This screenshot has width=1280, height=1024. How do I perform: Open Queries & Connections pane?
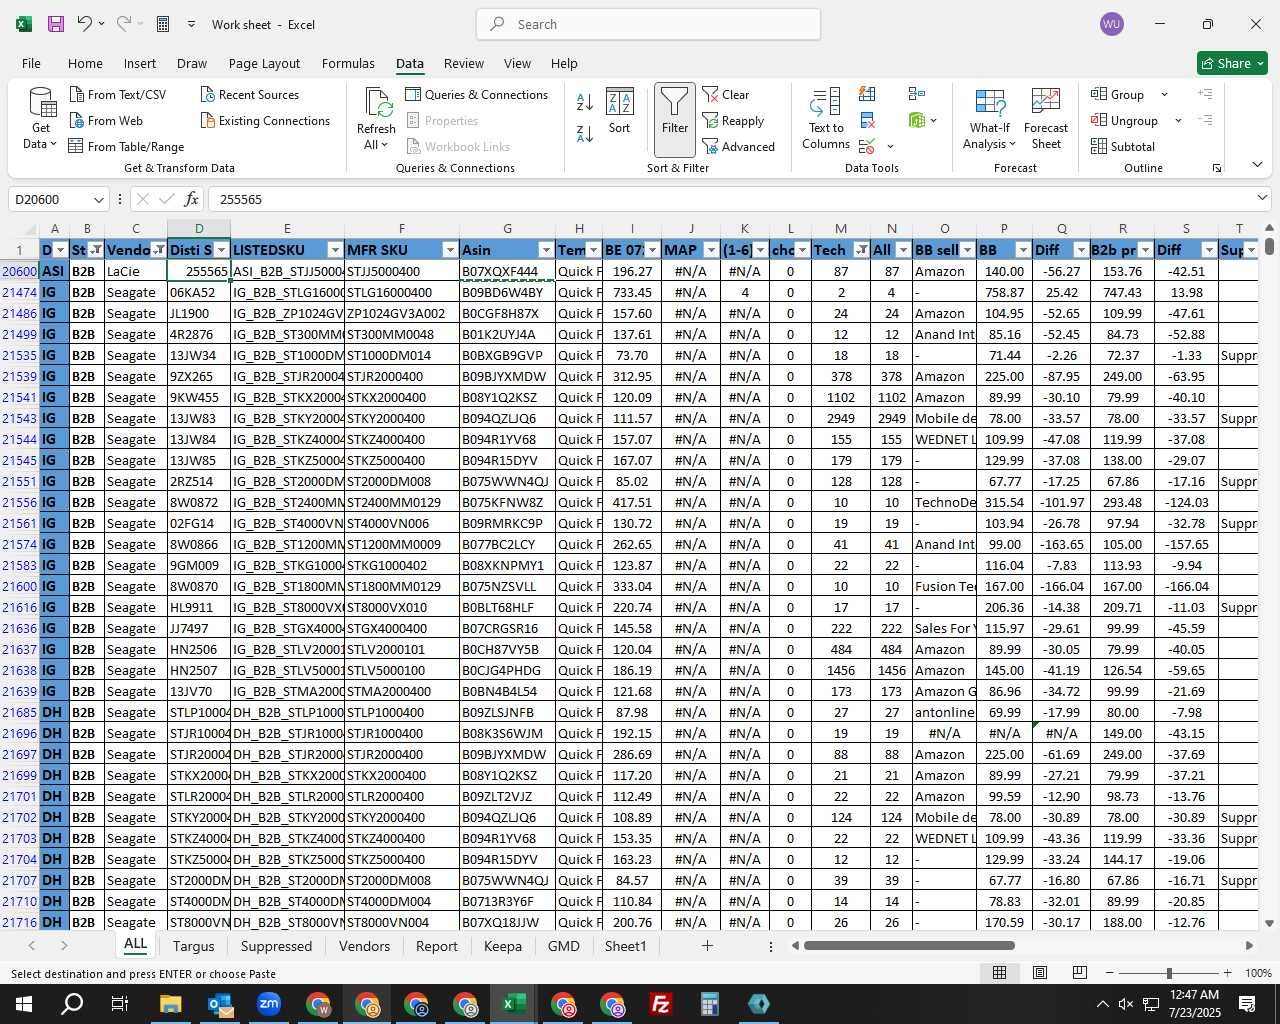pyautogui.click(x=477, y=94)
